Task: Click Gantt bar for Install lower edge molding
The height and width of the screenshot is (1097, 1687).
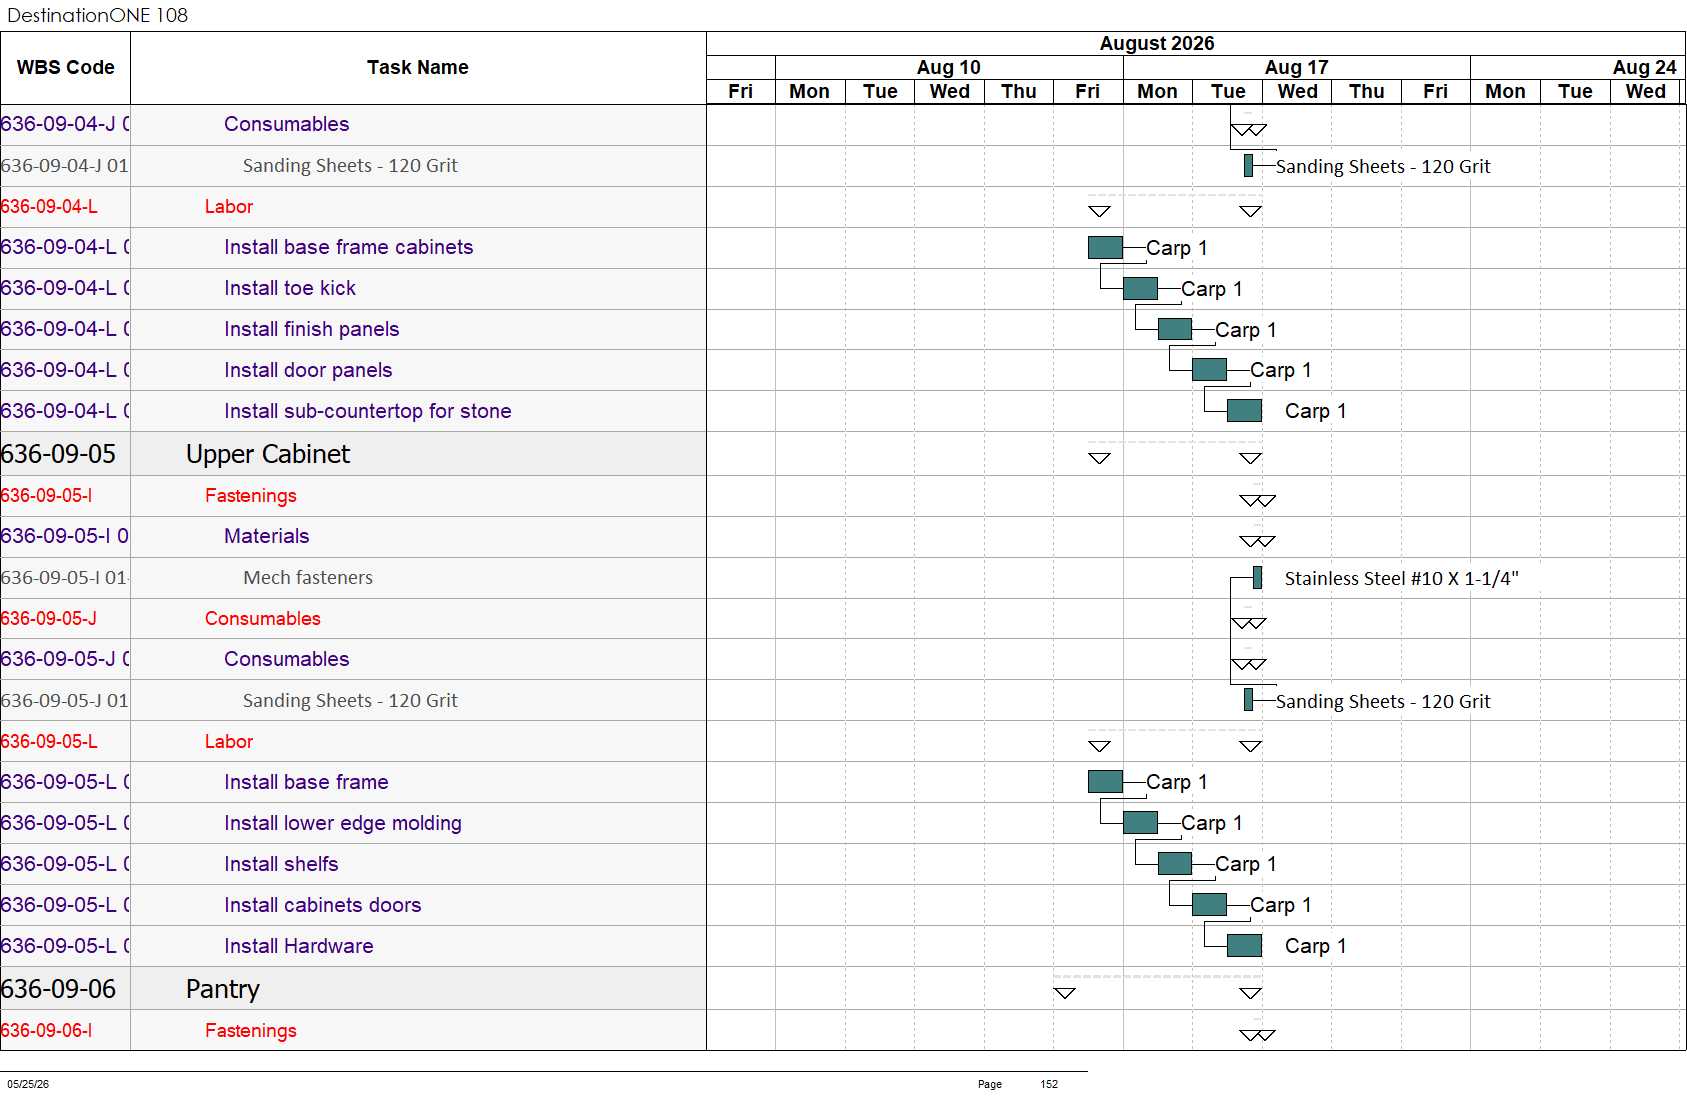Action: [1140, 823]
